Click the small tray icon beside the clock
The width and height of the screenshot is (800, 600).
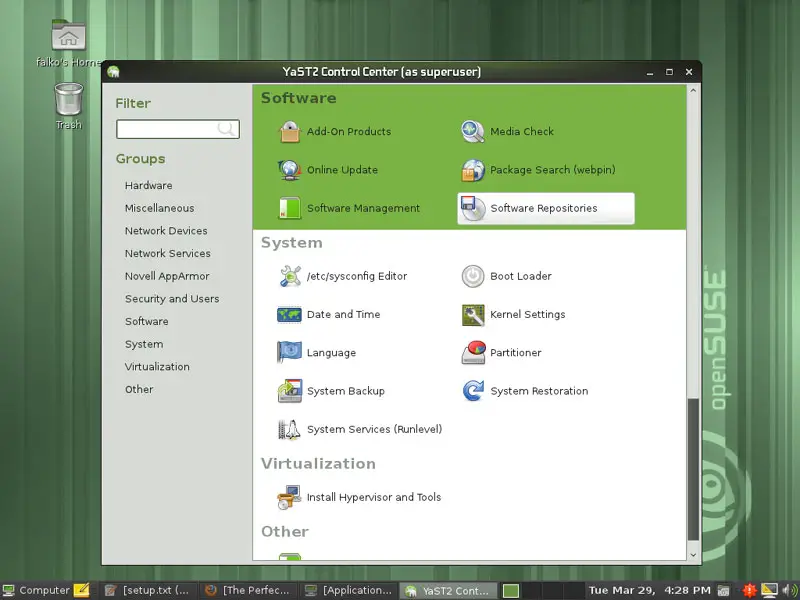click(723, 591)
